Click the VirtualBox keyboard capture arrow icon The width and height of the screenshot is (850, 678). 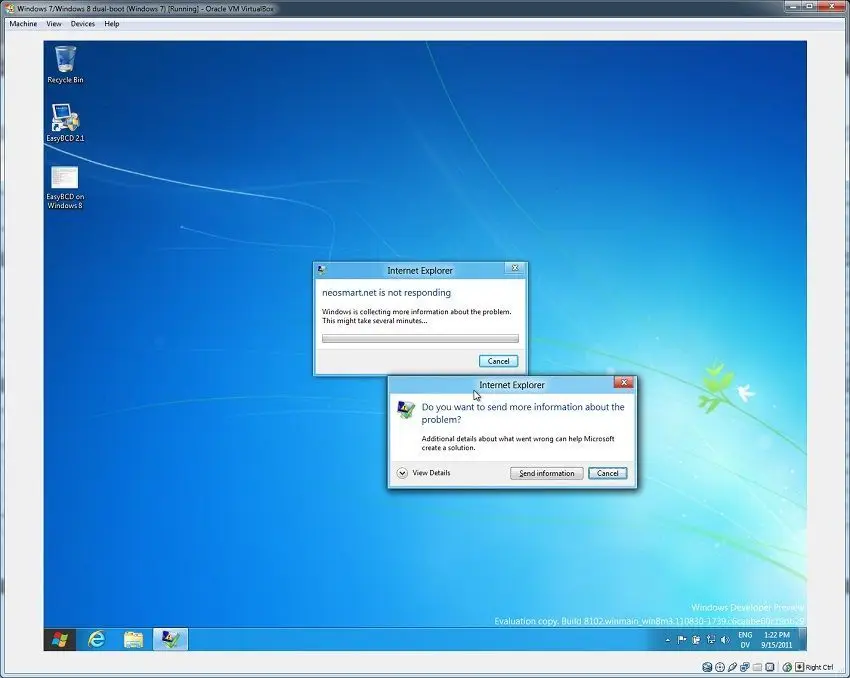pyautogui.click(x=799, y=667)
